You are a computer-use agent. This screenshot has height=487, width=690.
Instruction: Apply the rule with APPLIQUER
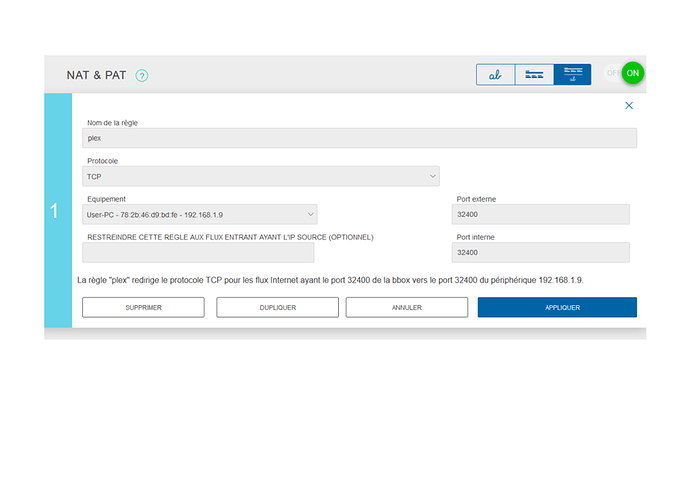(558, 308)
